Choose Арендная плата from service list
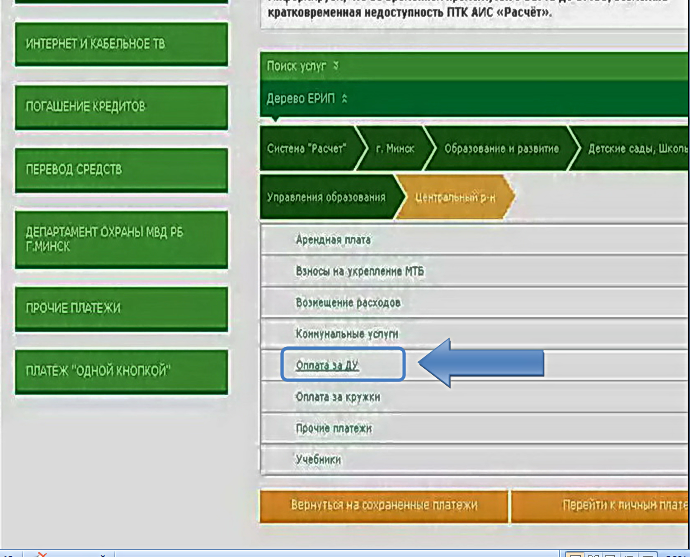This screenshot has height=557, width=690. 333,241
